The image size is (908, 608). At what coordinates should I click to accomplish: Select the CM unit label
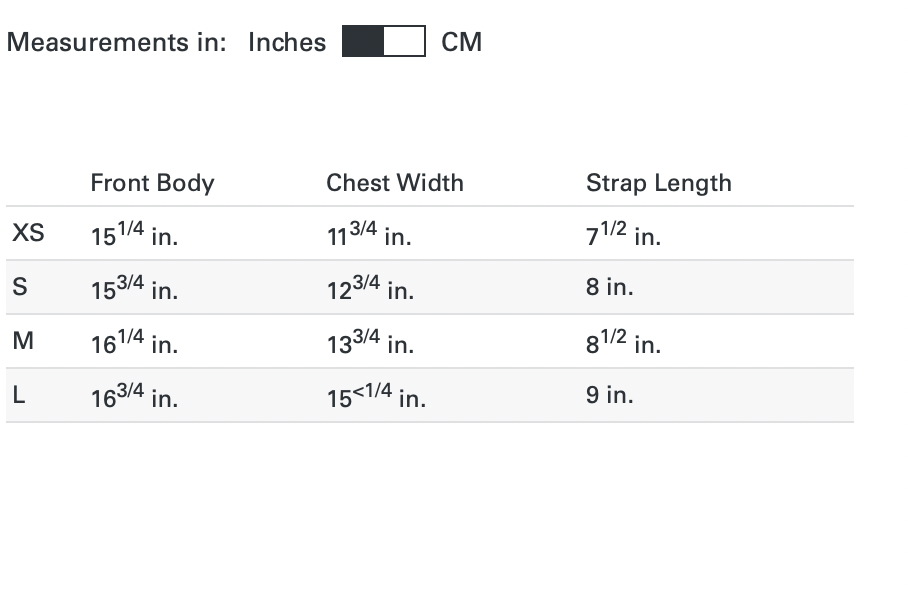pos(461,42)
